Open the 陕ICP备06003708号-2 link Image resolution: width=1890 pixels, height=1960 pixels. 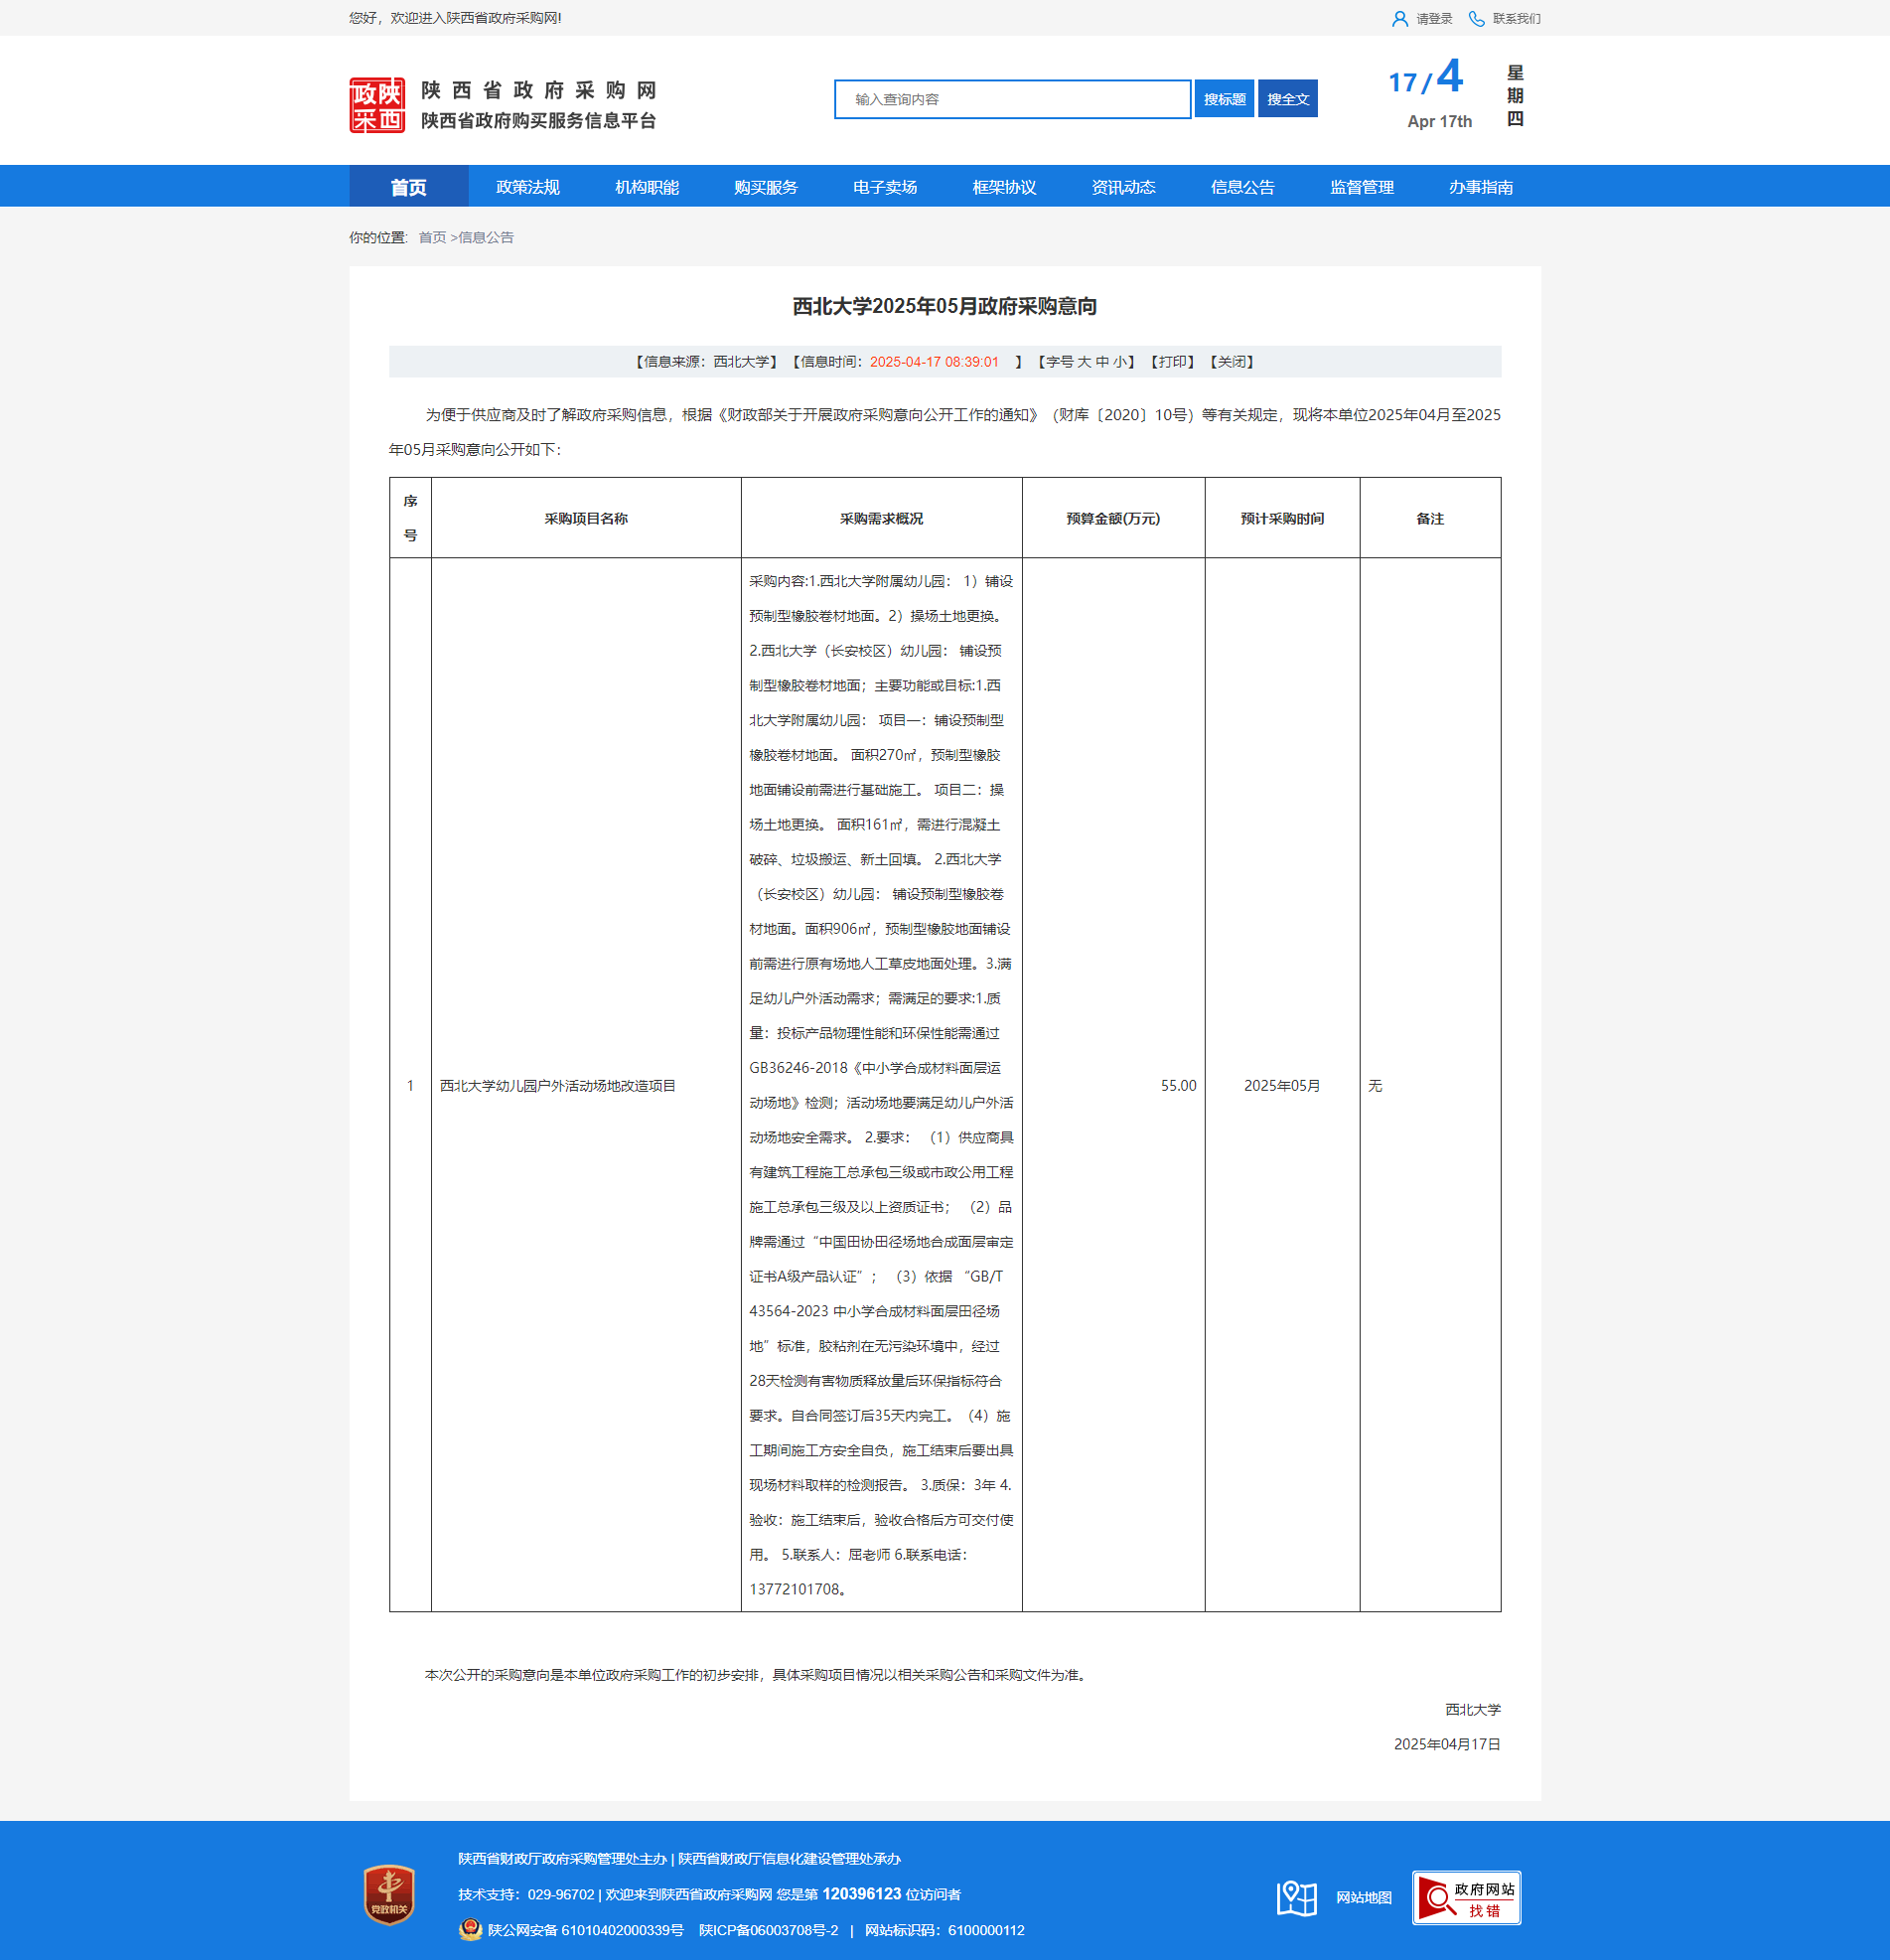point(768,1930)
